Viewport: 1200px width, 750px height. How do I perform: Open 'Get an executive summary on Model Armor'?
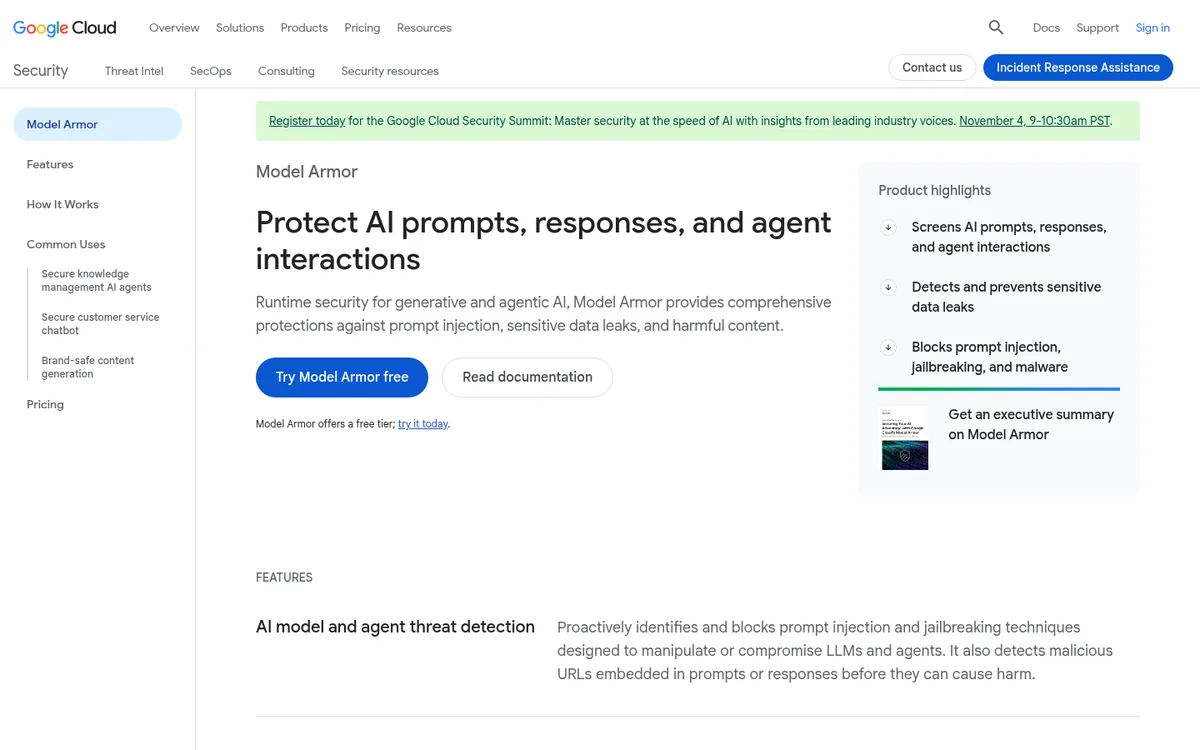click(1031, 424)
